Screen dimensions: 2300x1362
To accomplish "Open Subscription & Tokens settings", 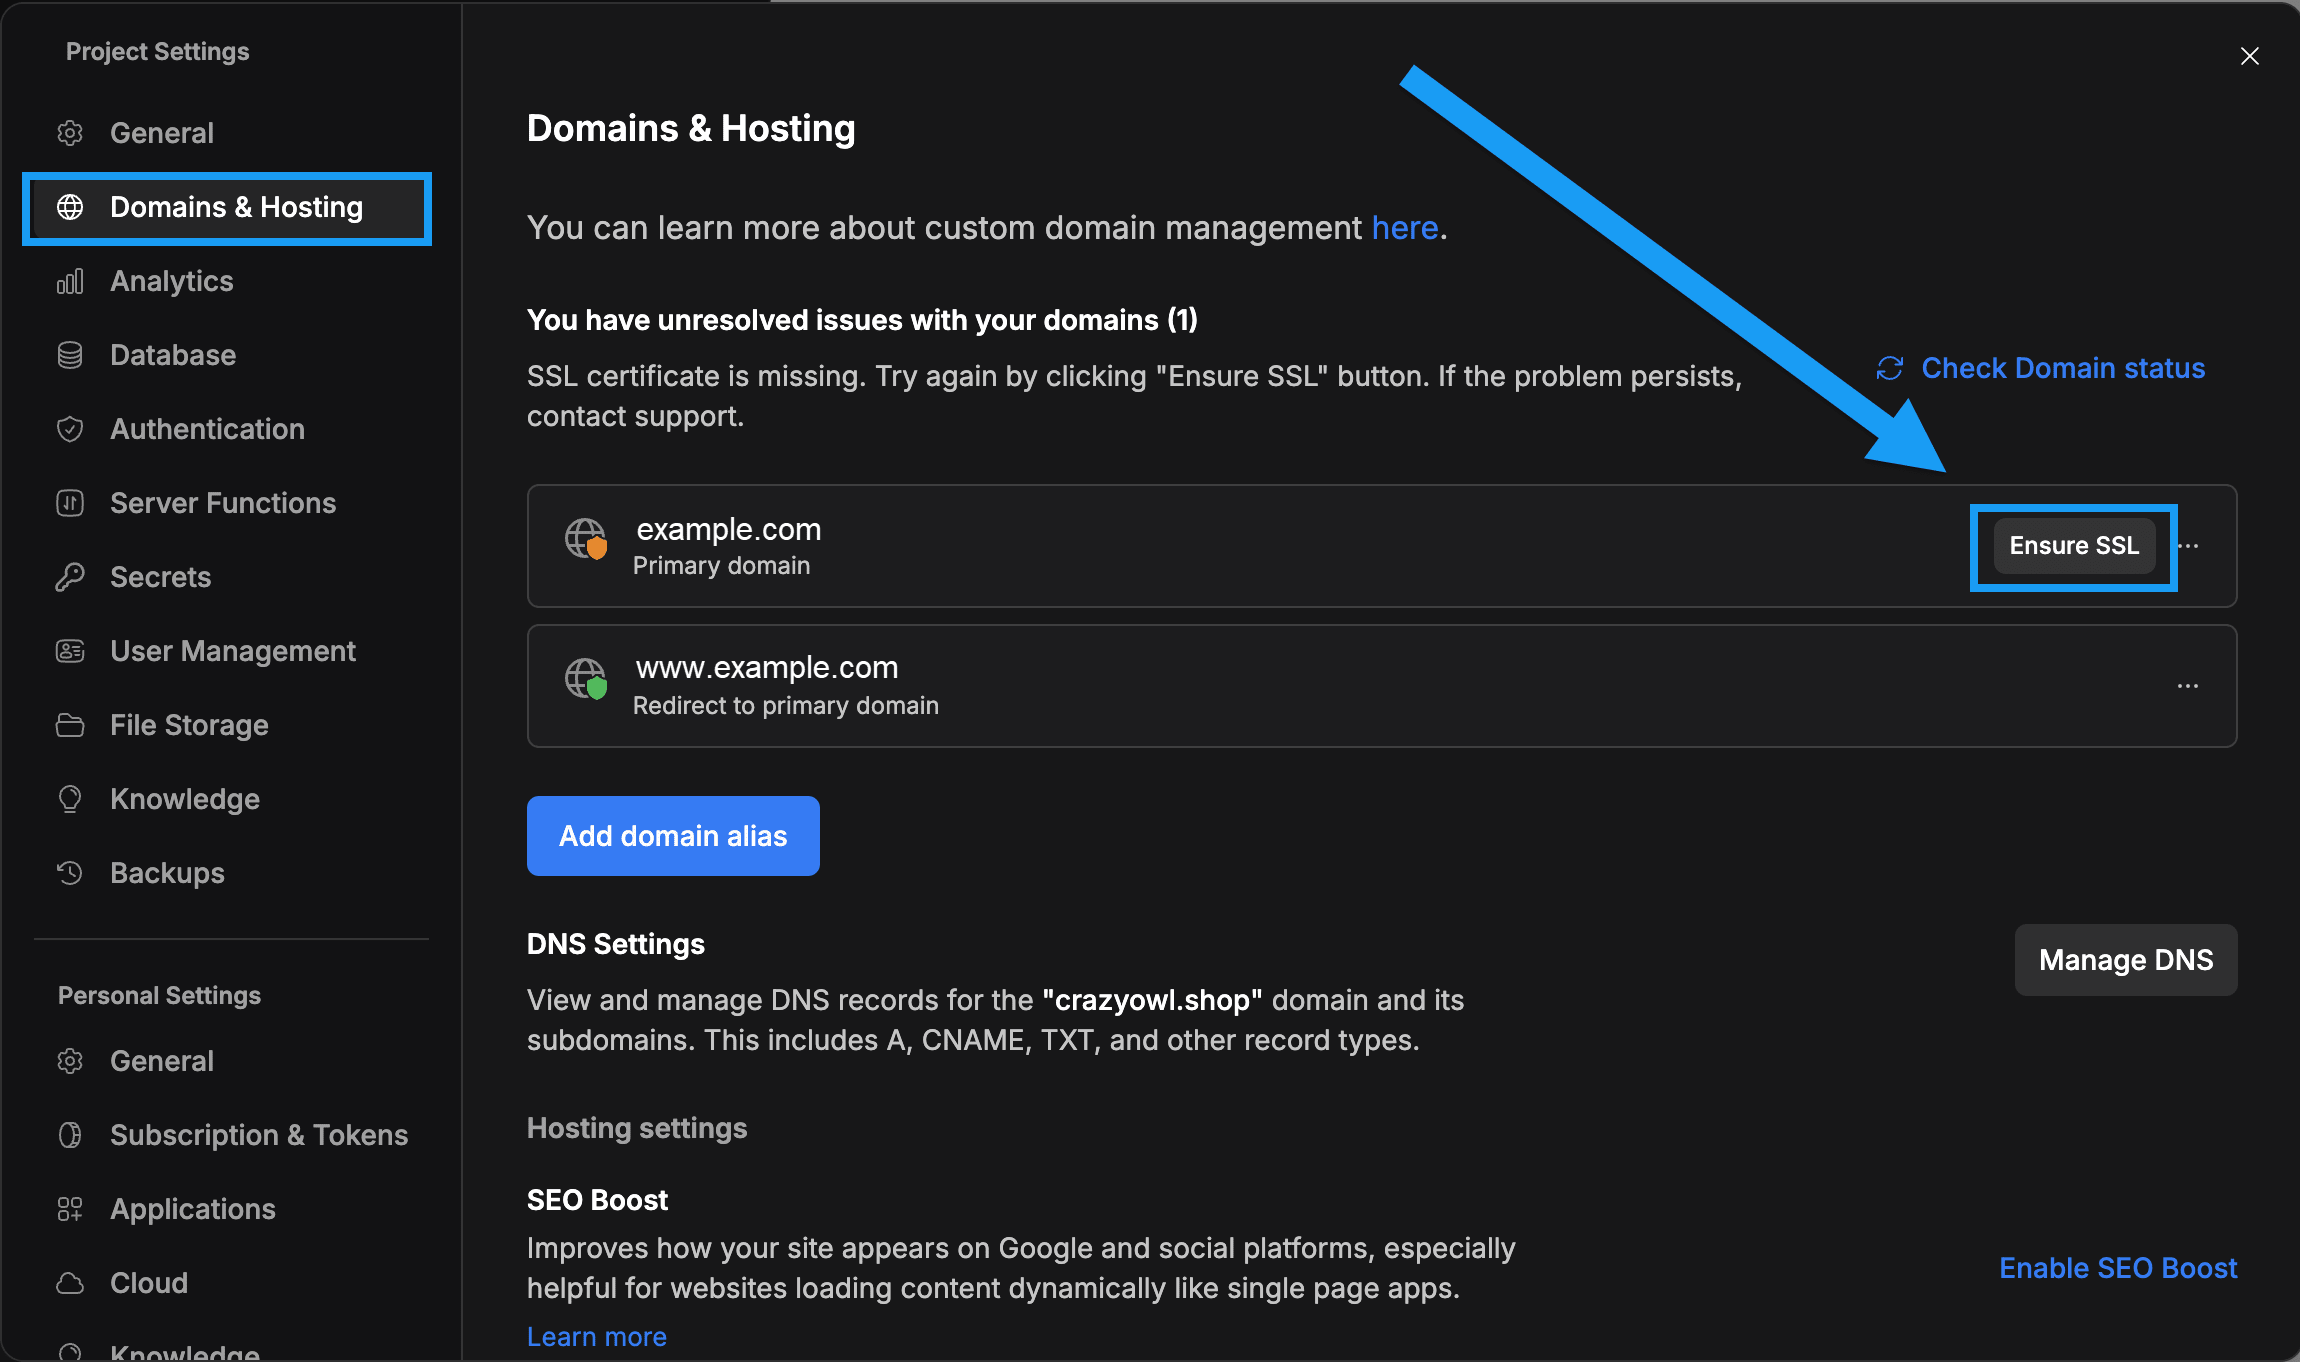I will click(x=258, y=1134).
